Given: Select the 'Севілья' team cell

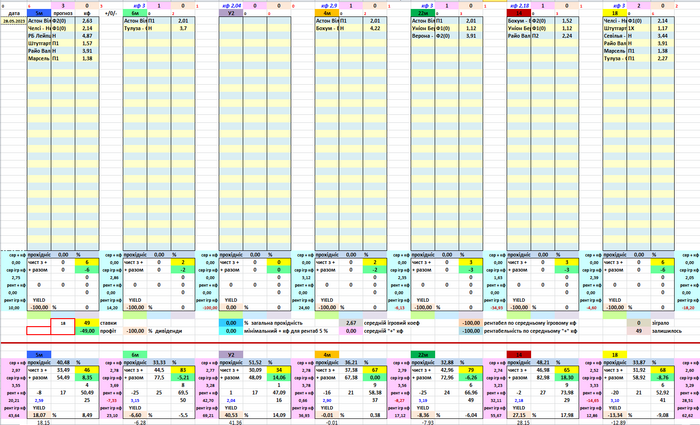Looking at the screenshot, I should [615, 36].
